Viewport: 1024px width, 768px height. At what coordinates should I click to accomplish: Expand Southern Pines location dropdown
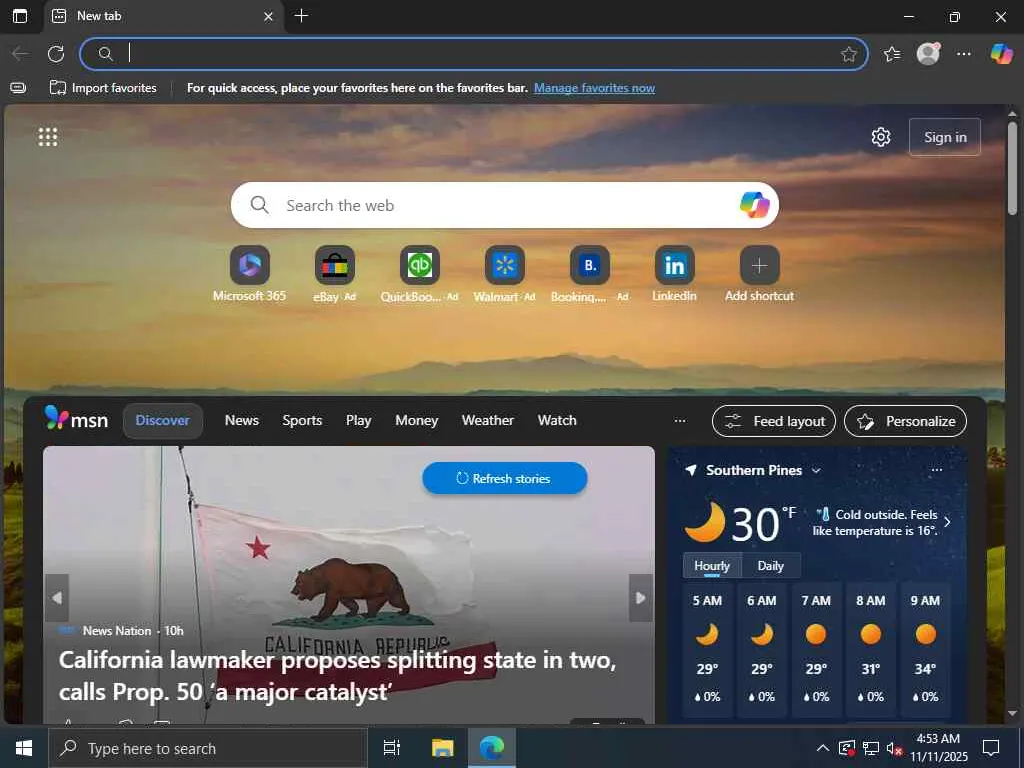(x=816, y=471)
